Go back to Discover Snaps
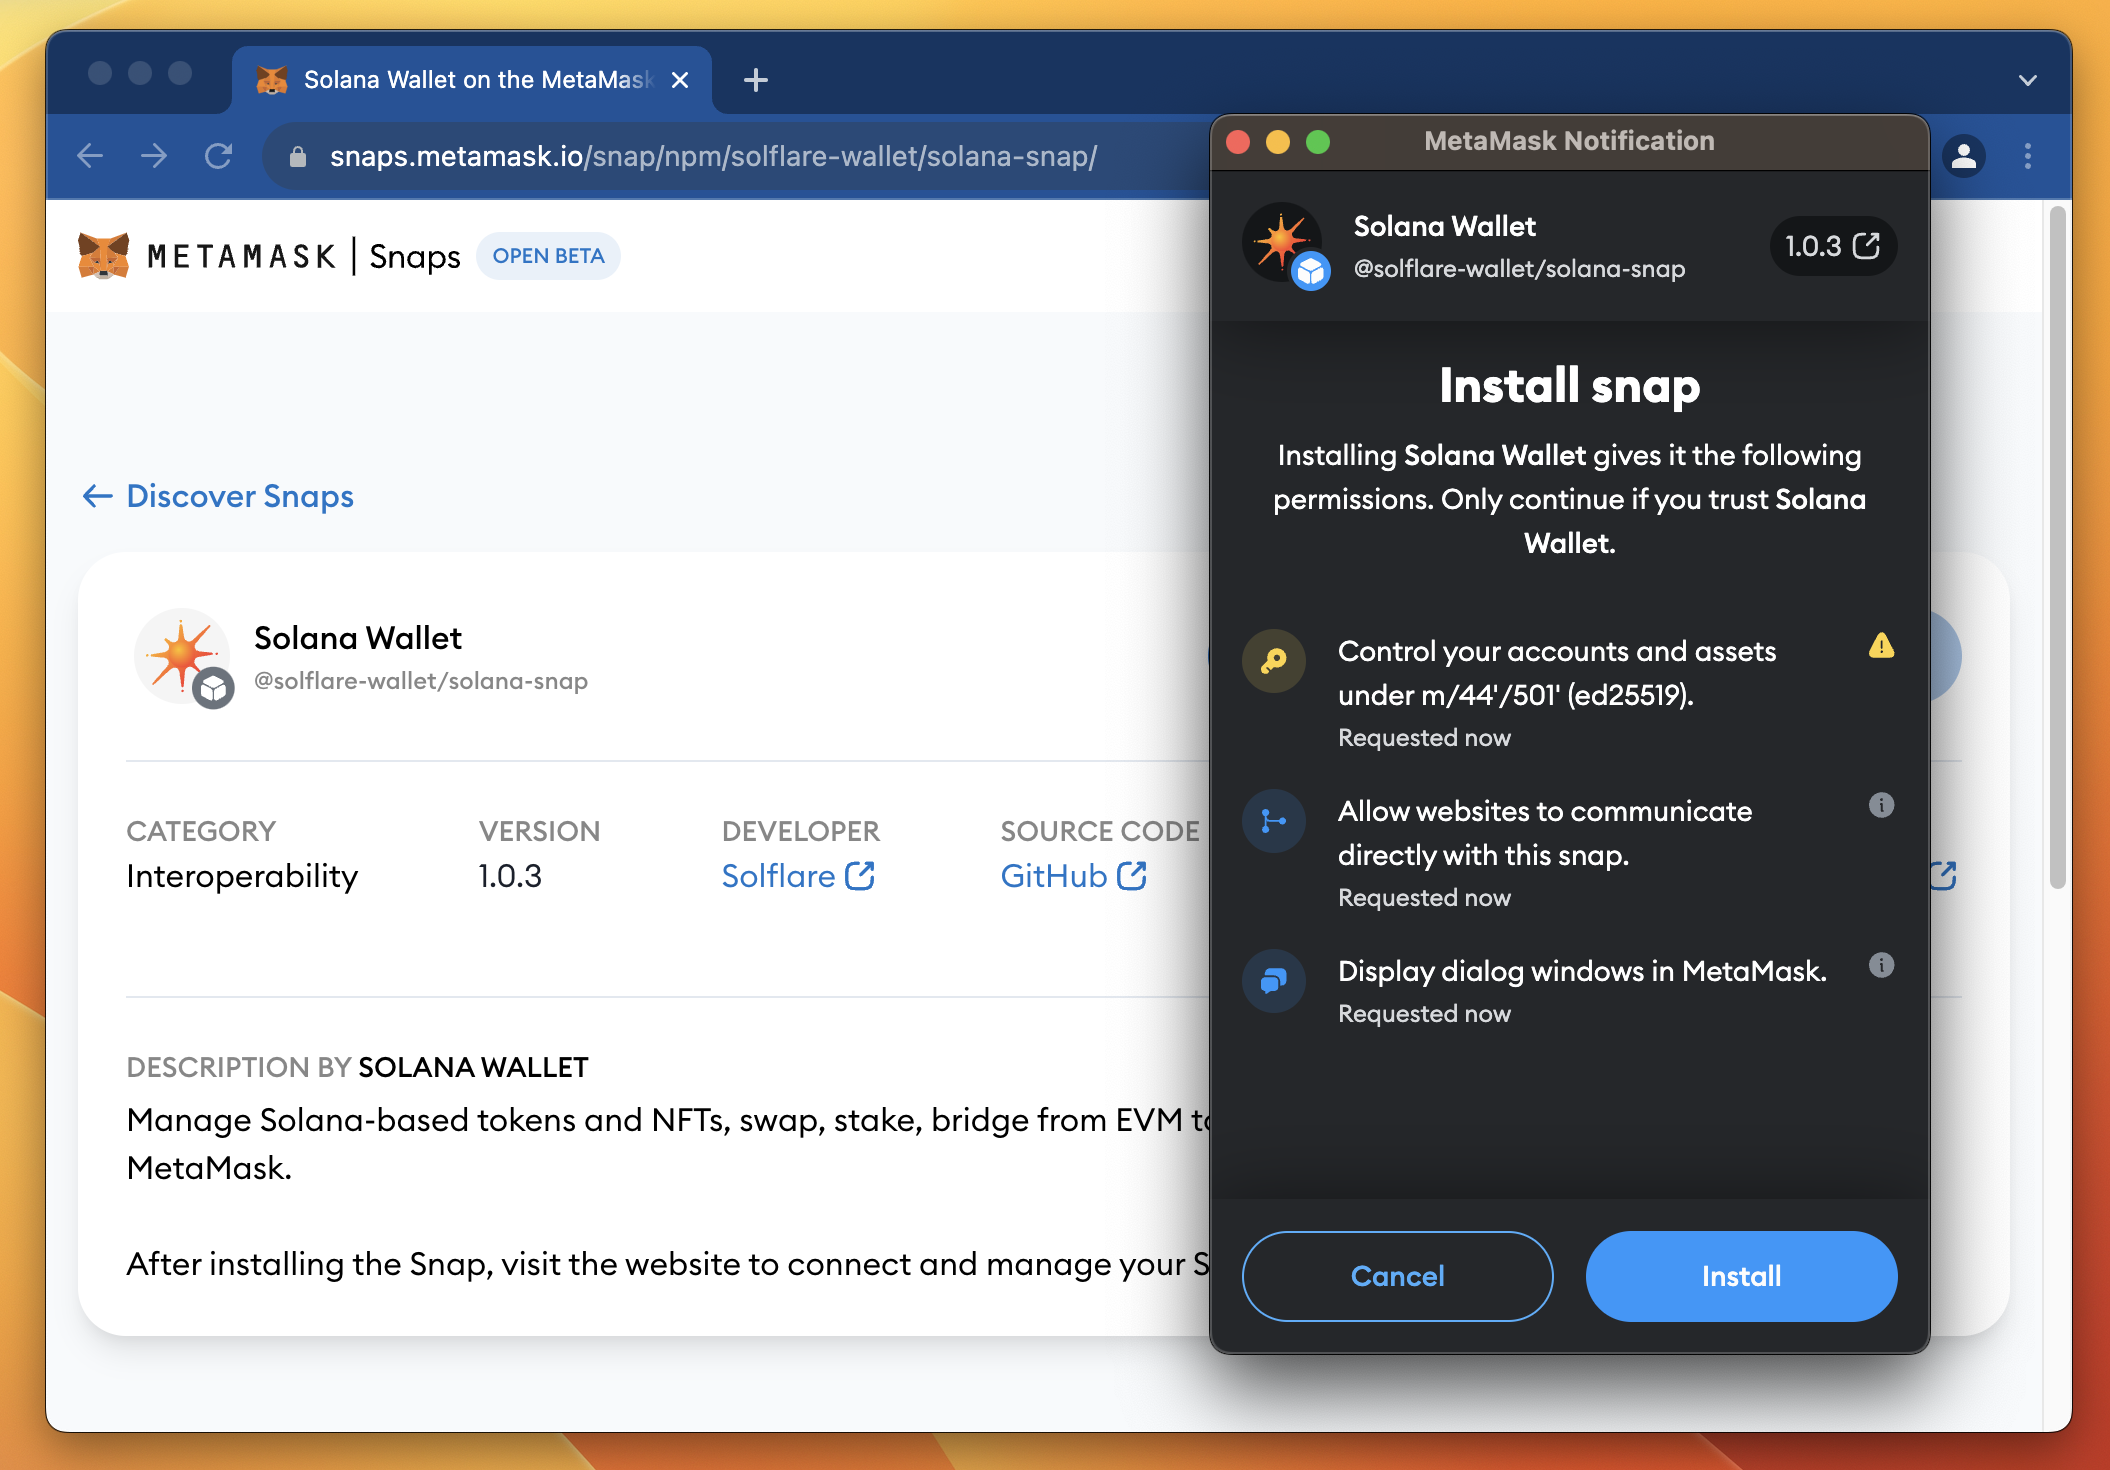2110x1470 pixels. coord(218,496)
